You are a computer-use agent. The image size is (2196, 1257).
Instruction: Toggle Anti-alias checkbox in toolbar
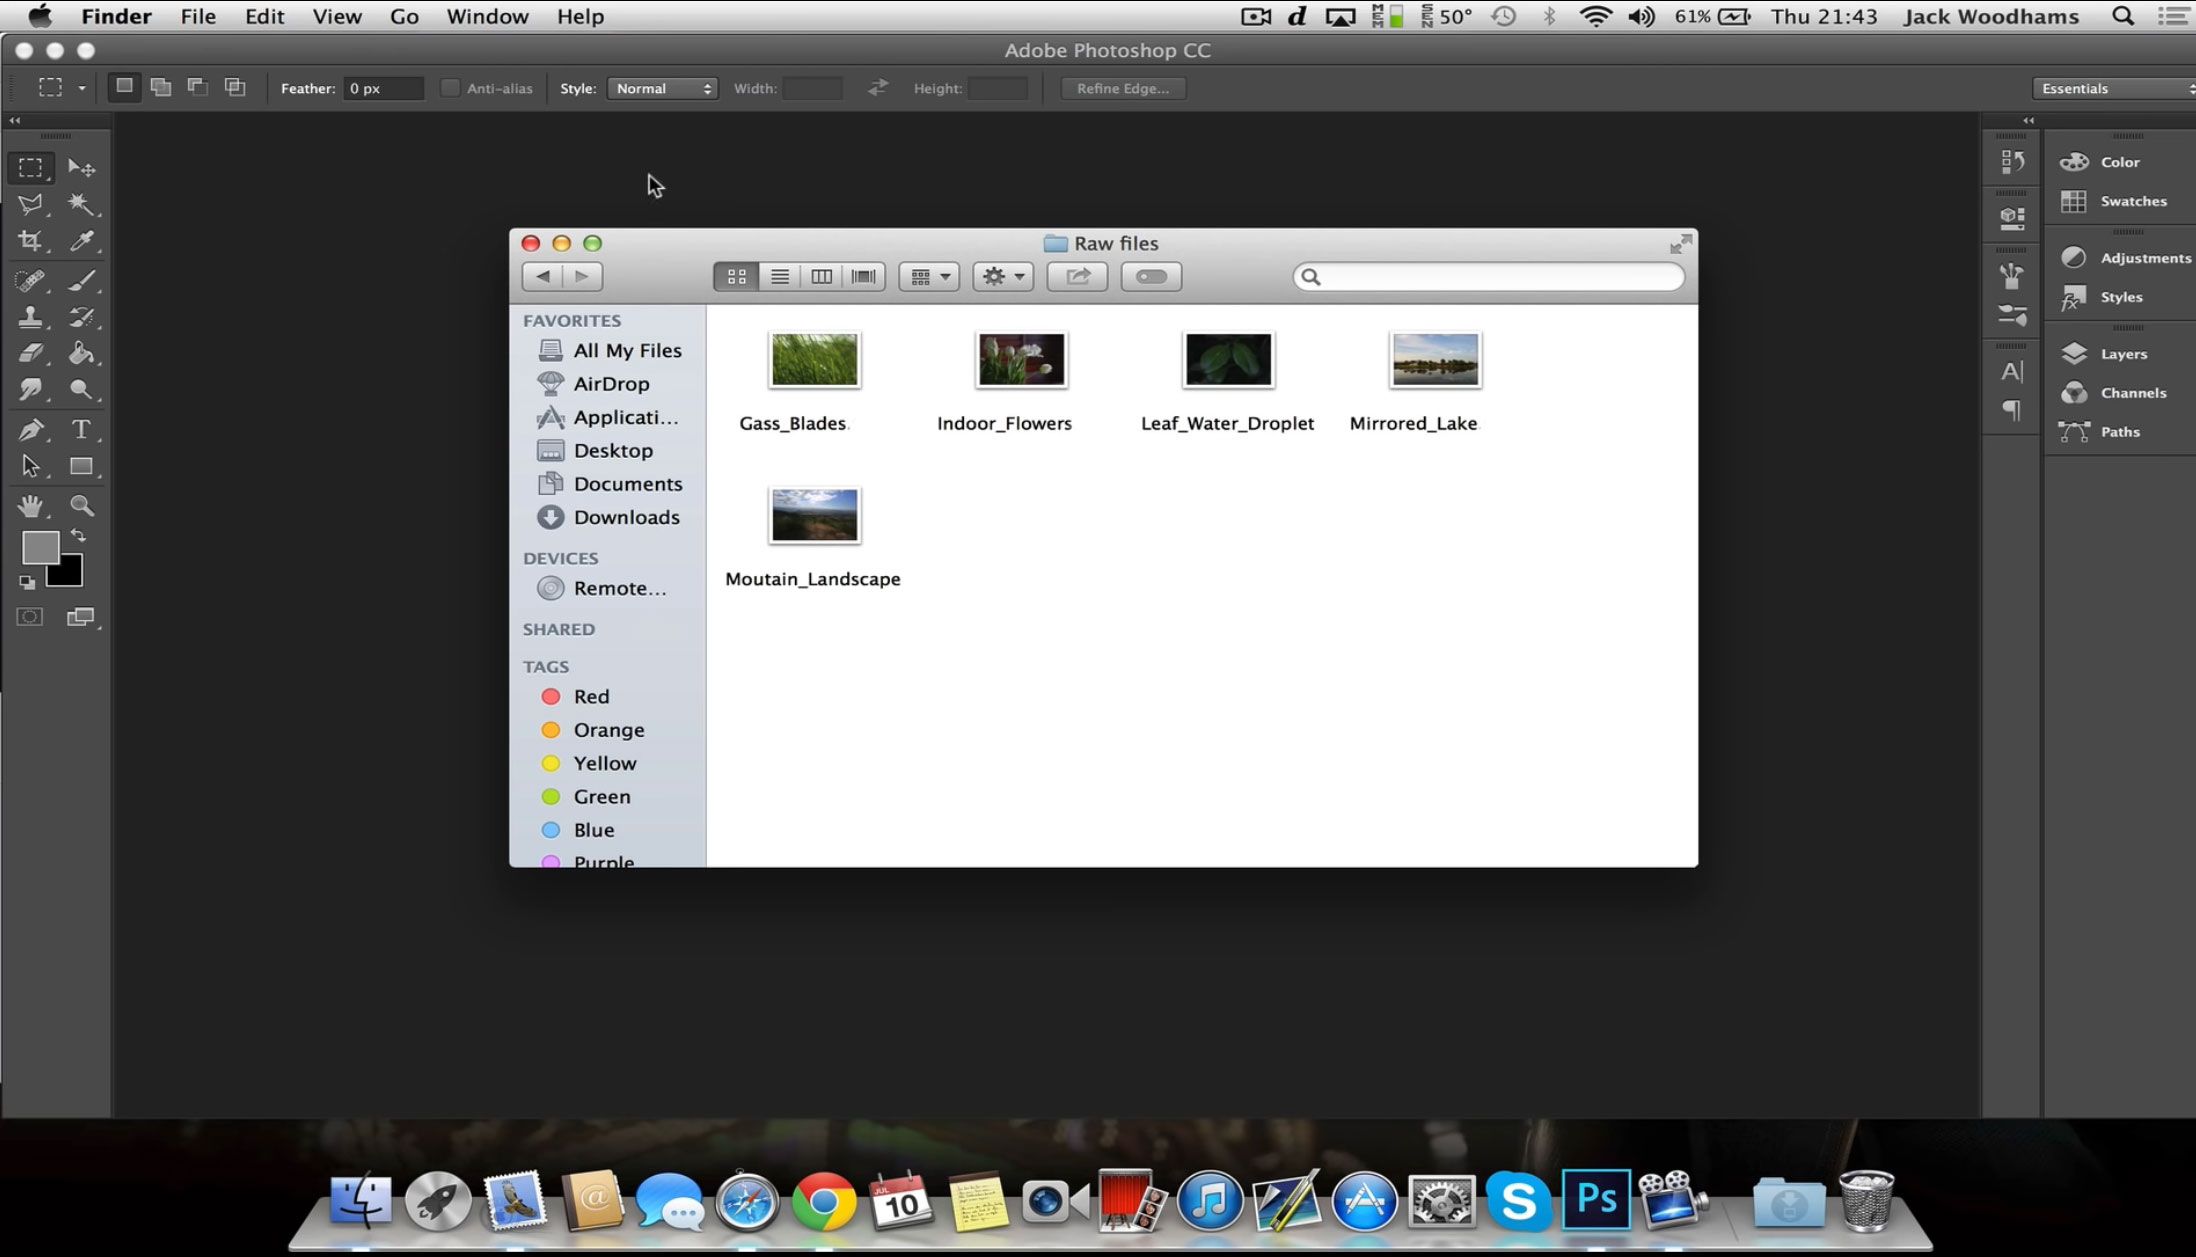[x=449, y=88]
